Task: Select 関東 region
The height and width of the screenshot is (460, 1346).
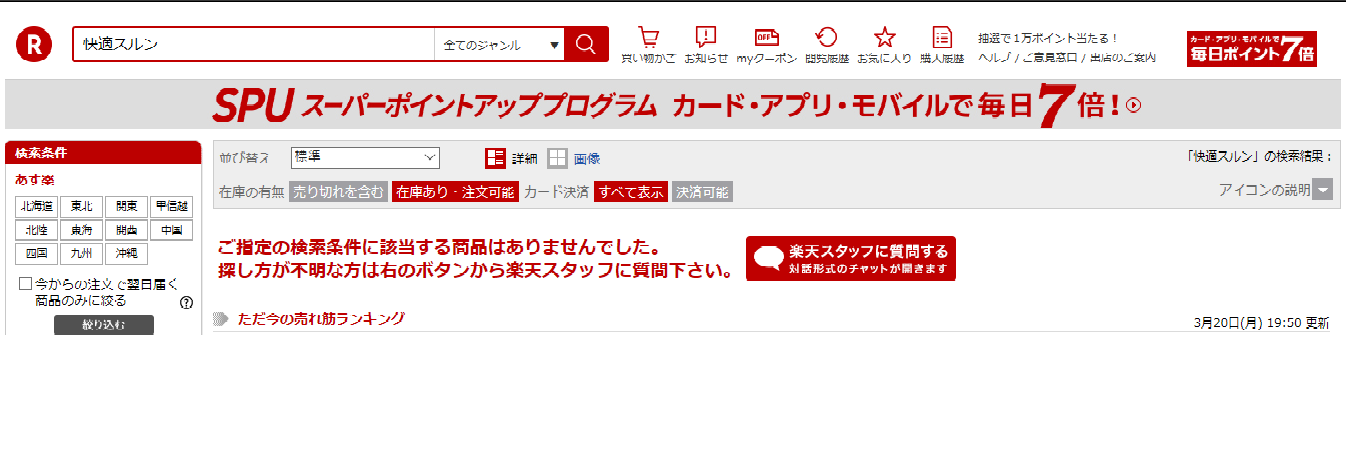Action: 126,207
